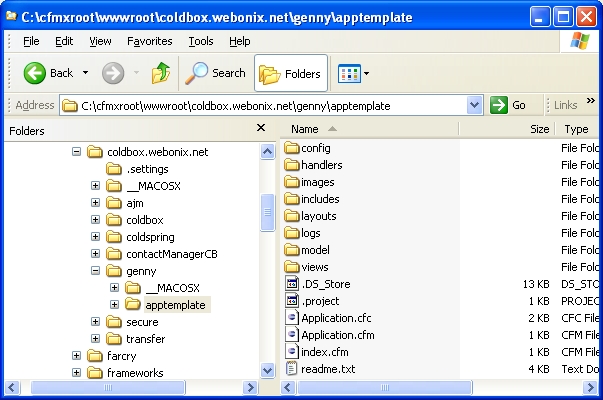The width and height of the screenshot is (603, 400).
Task: Select the .project file icon
Action: pos(292,301)
